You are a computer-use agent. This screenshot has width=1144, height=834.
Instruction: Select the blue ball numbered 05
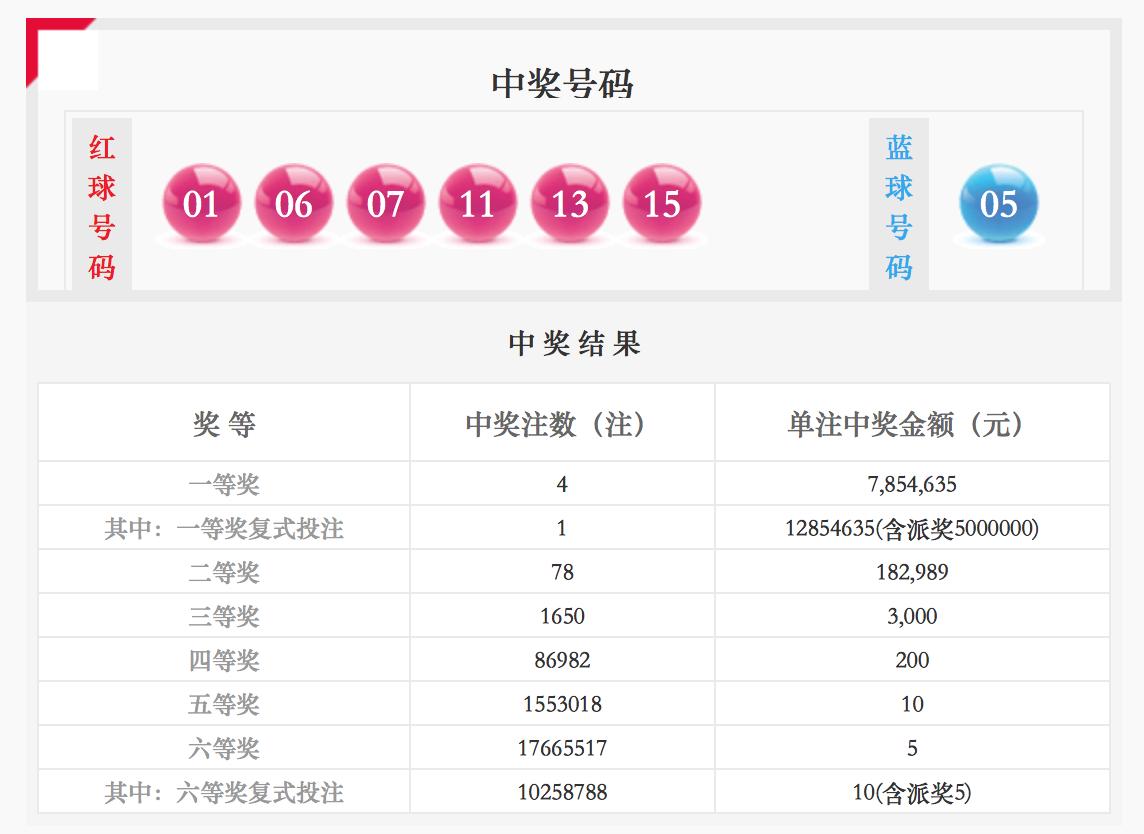point(999,201)
